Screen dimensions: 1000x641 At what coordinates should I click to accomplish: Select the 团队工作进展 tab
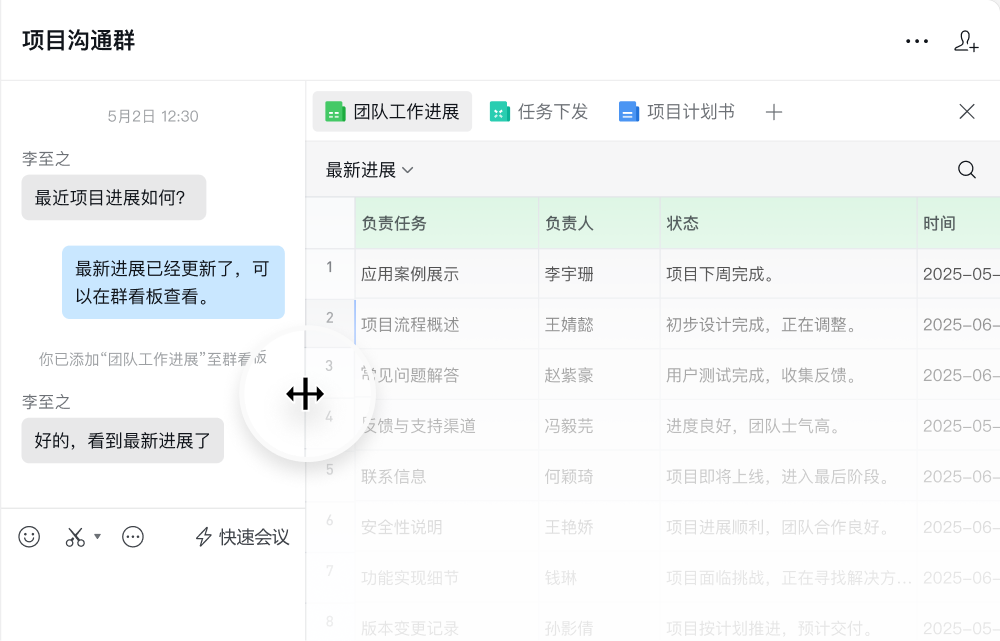pos(392,112)
